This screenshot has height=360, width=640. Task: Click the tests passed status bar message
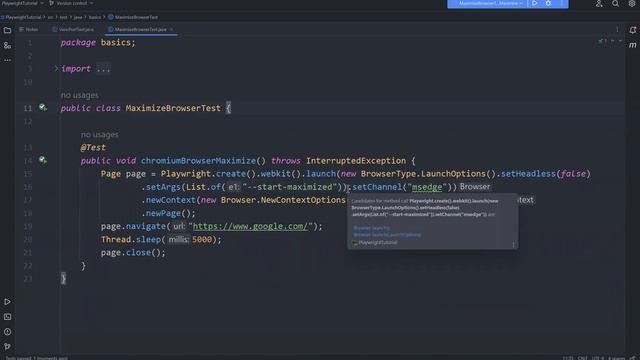37,358
